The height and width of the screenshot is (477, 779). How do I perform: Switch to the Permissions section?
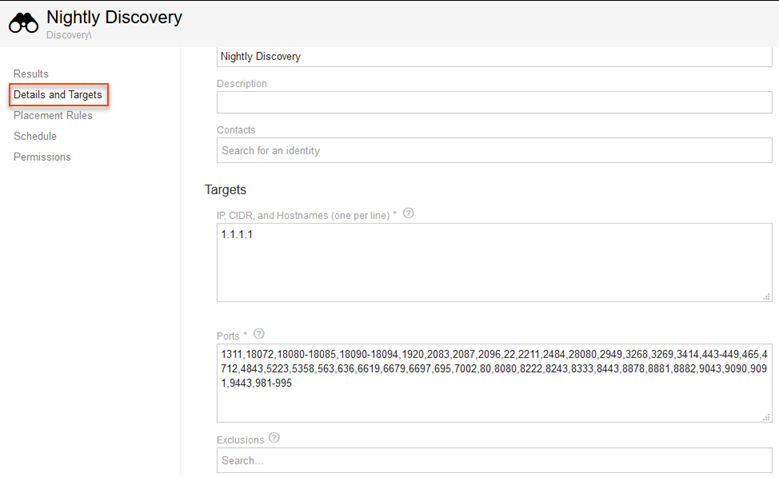42,157
